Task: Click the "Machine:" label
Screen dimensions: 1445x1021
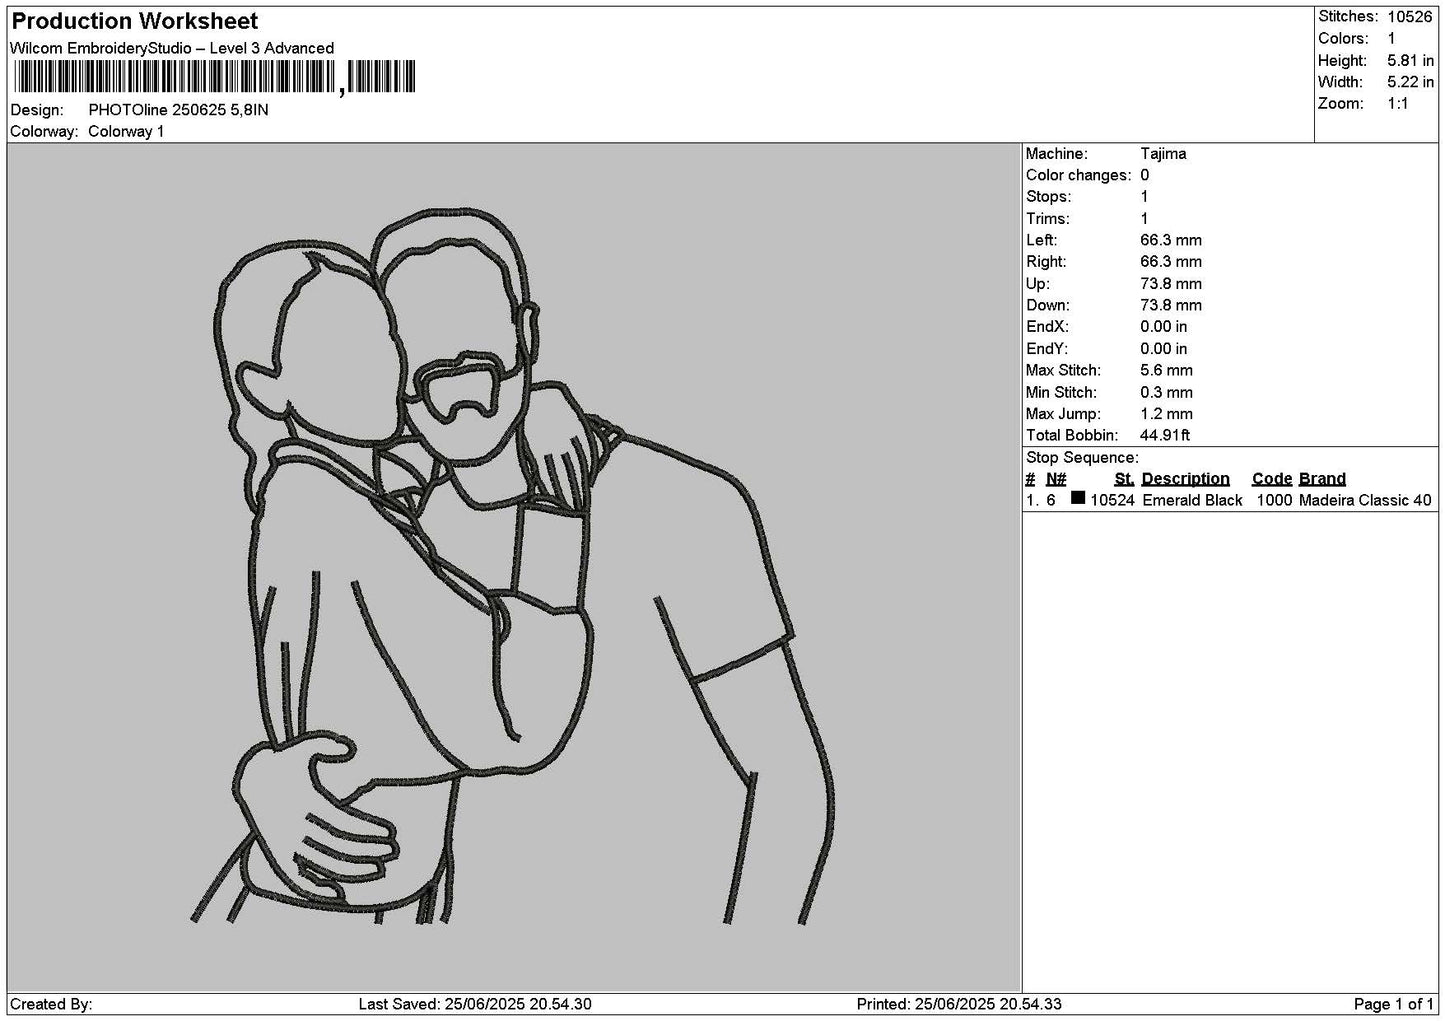Action: point(1056,154)
